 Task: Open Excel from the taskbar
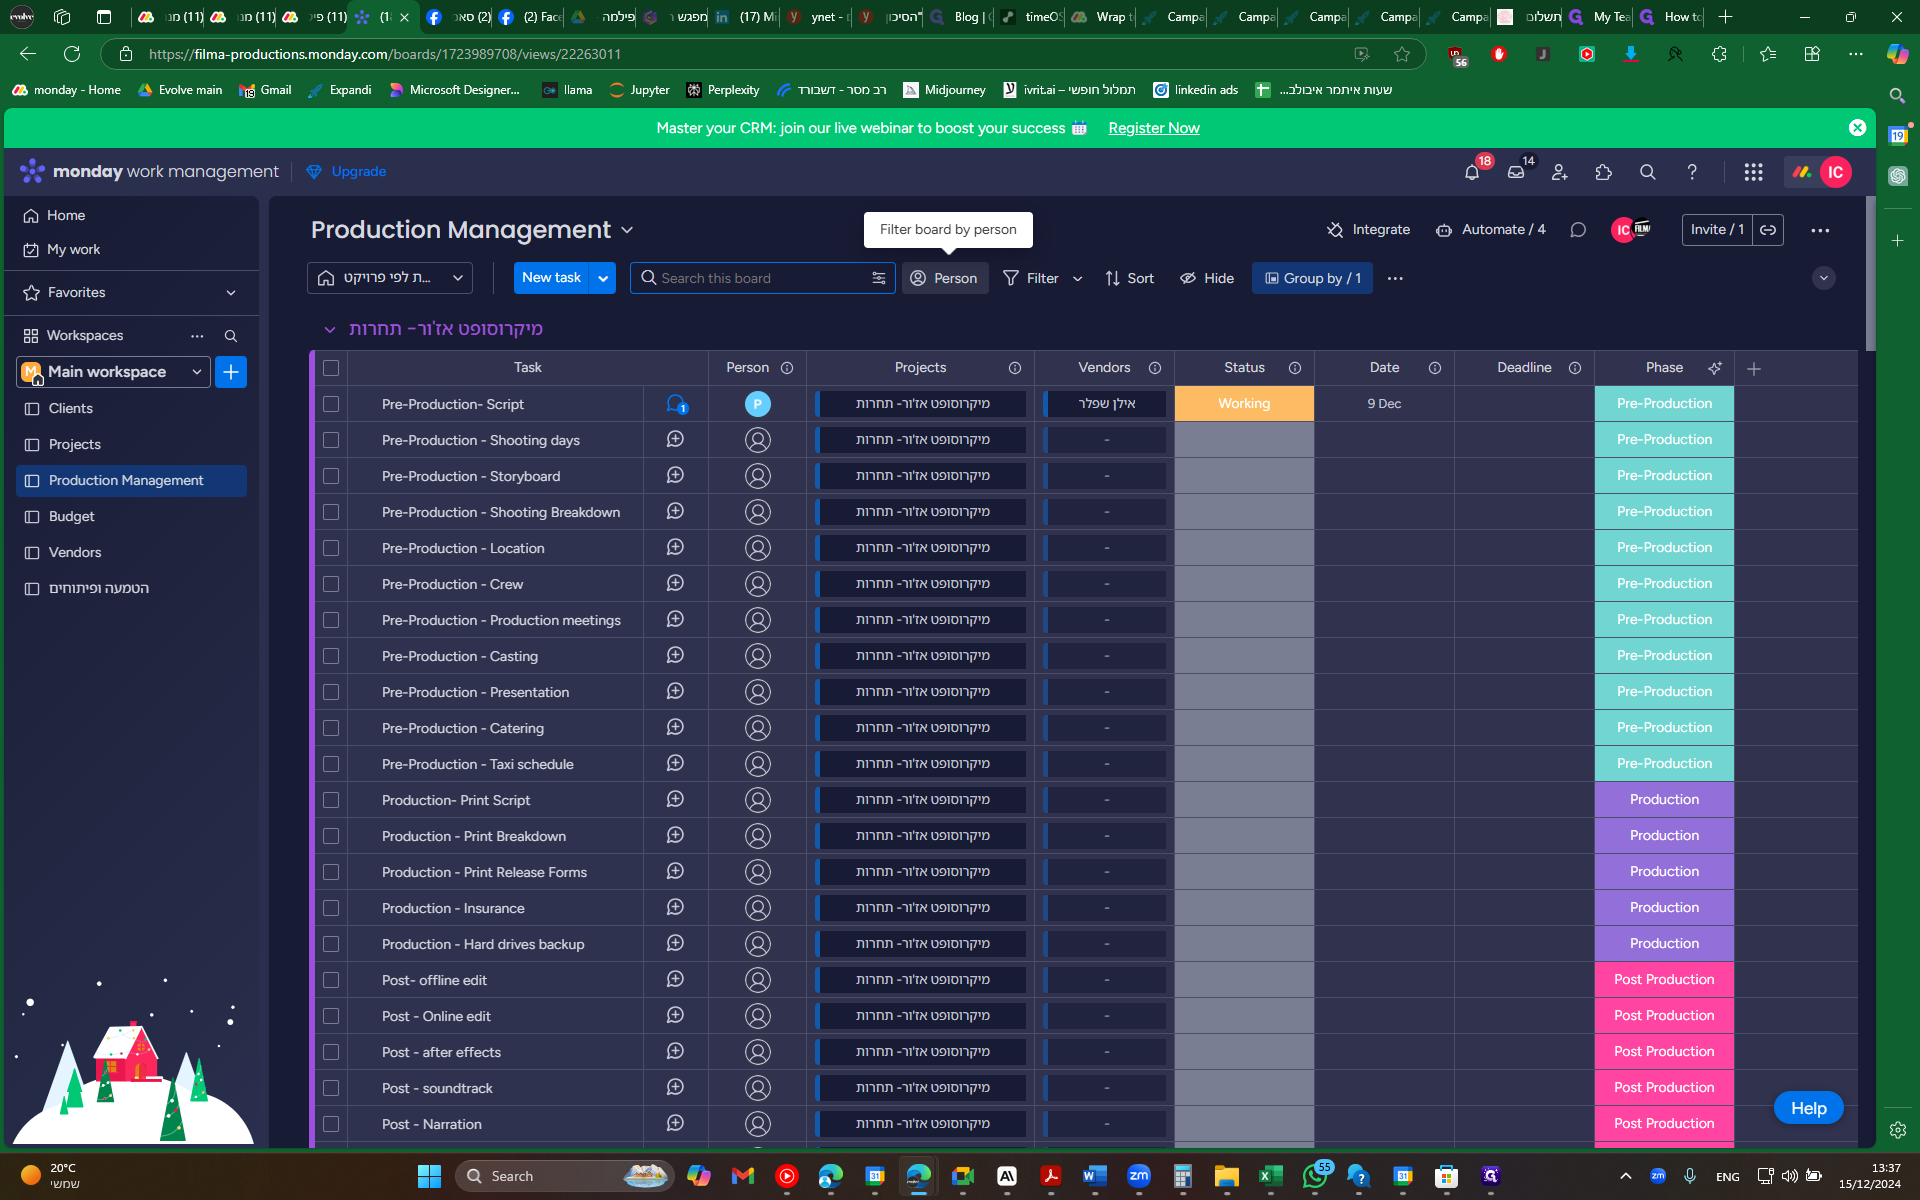1270,1176
